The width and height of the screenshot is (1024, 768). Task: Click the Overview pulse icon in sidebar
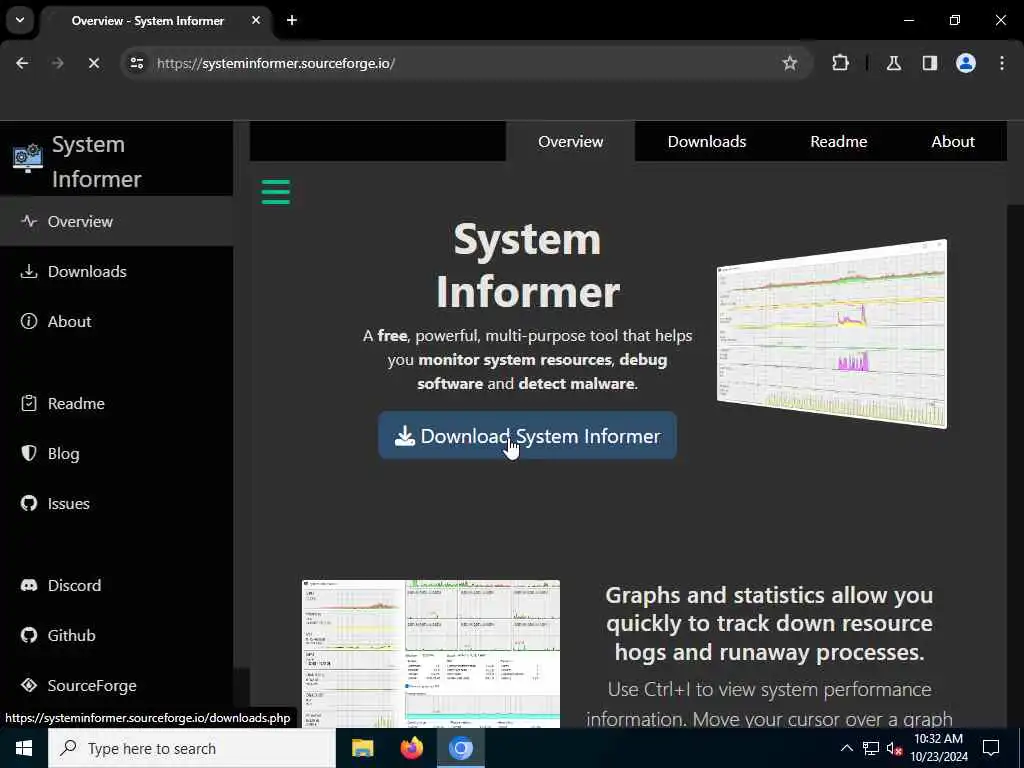29,221
